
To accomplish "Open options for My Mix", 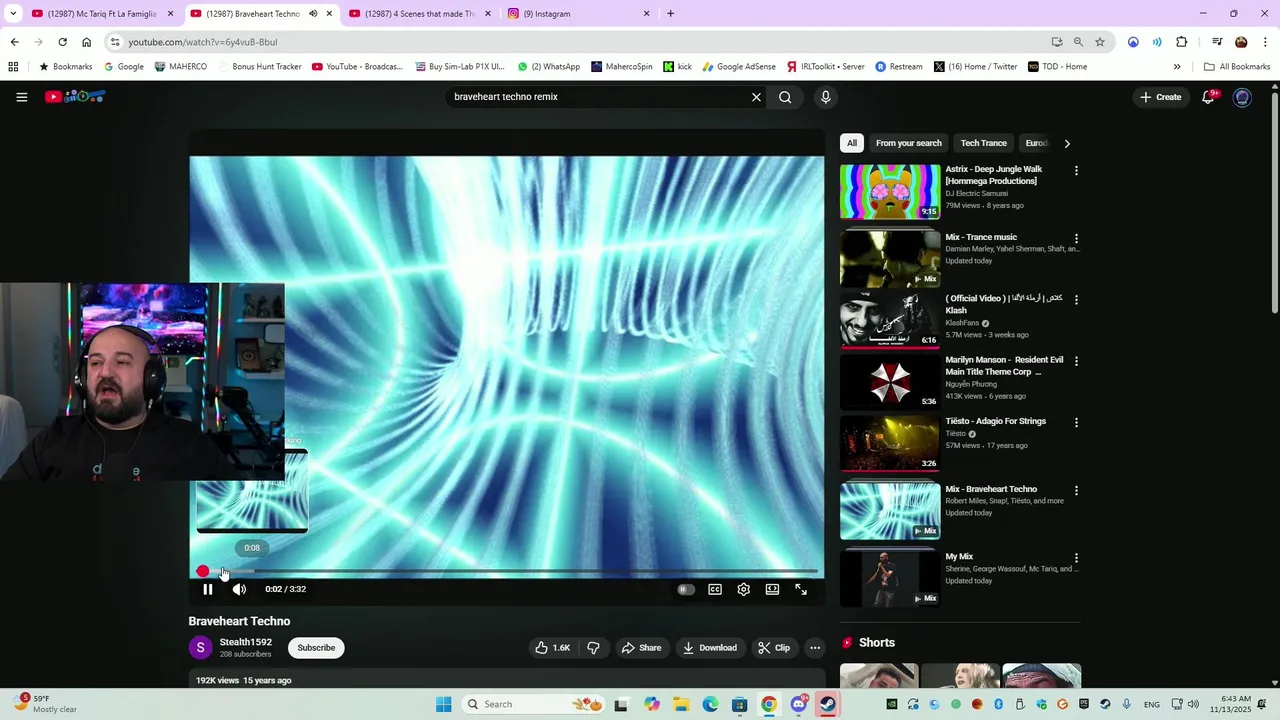I will [1076, 558].
